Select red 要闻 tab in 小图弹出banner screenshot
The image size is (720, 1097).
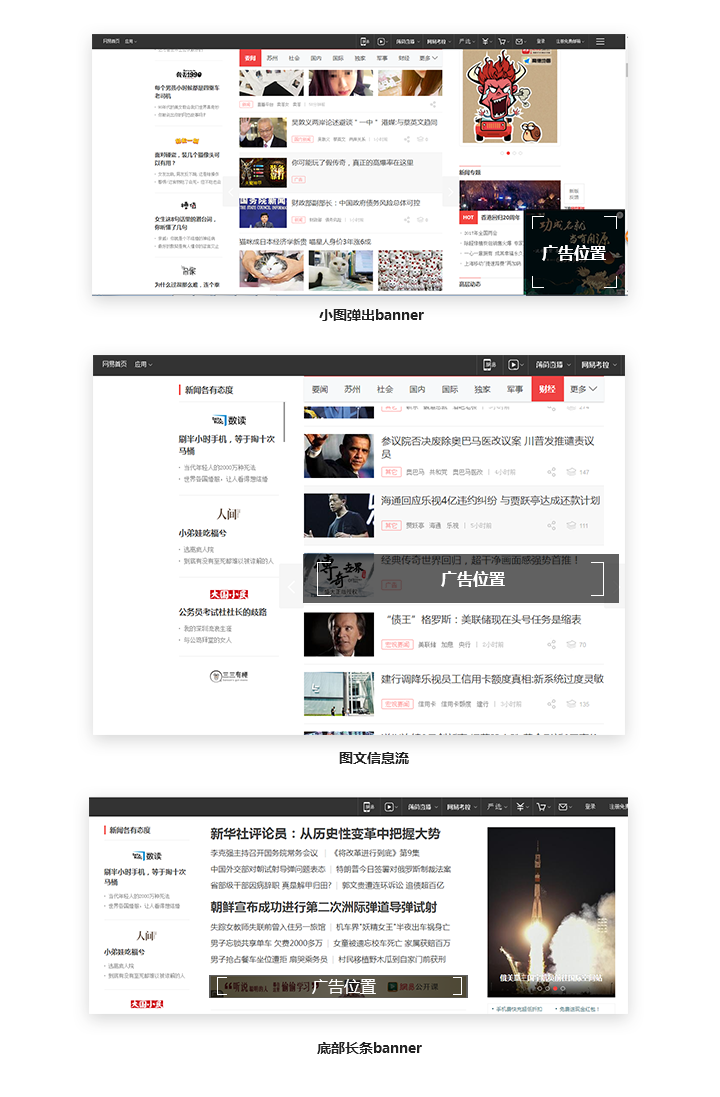tap(250, 58)
